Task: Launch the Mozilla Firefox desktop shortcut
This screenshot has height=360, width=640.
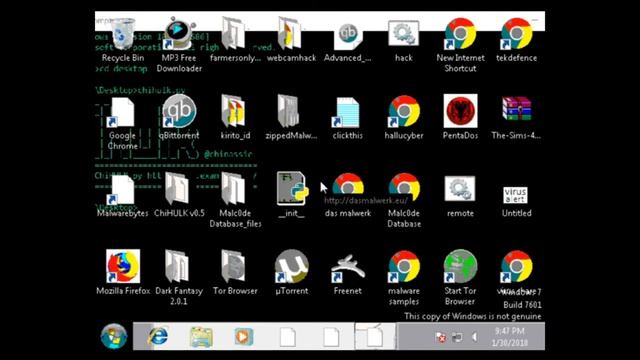Action: tap(123, 266)
